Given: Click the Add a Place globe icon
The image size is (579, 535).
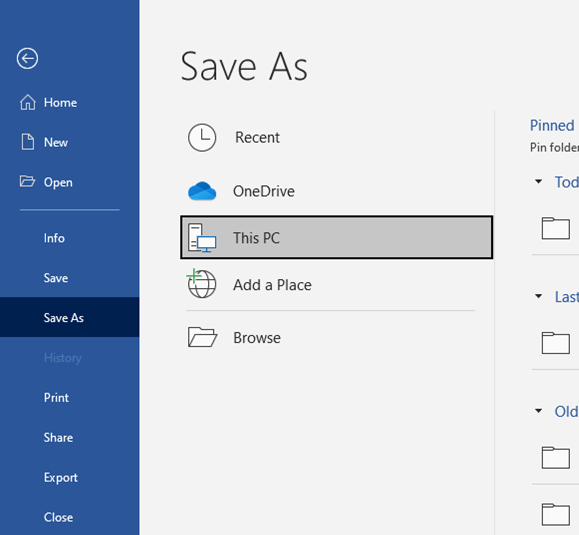Looking at the screenshot, I should [x=201, y=284].
